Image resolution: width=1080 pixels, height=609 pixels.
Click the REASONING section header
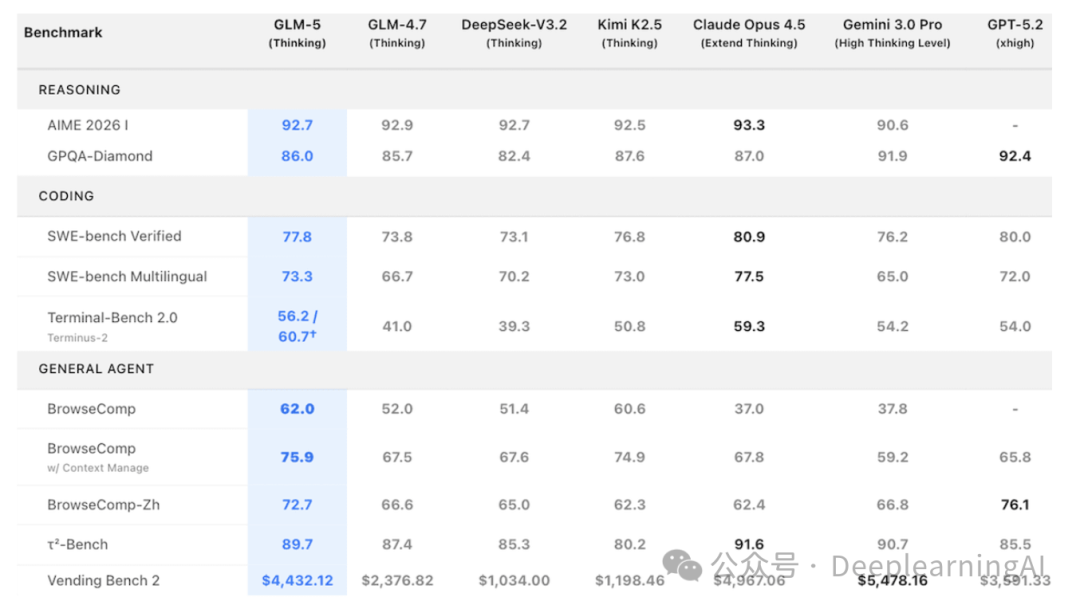click(x=79, y=90)
